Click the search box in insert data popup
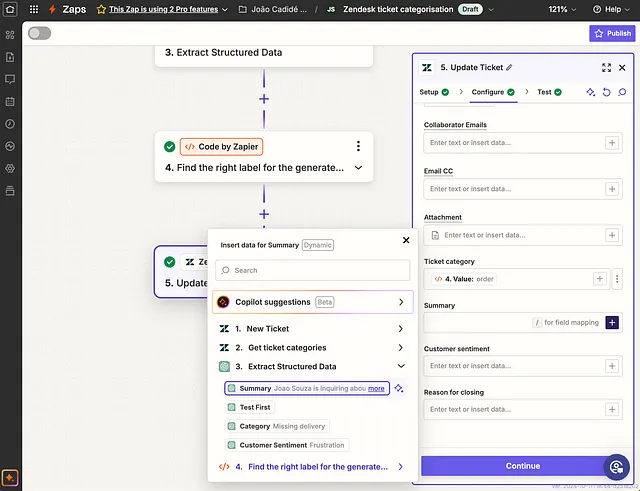The width and height of the screenshot is (640, 491). 313,270
